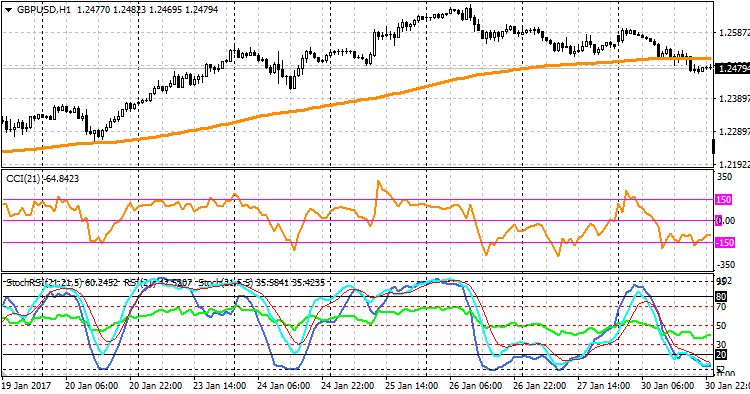Click the CCI(21) -64.8423 indicator label

(x=43, y=179)
